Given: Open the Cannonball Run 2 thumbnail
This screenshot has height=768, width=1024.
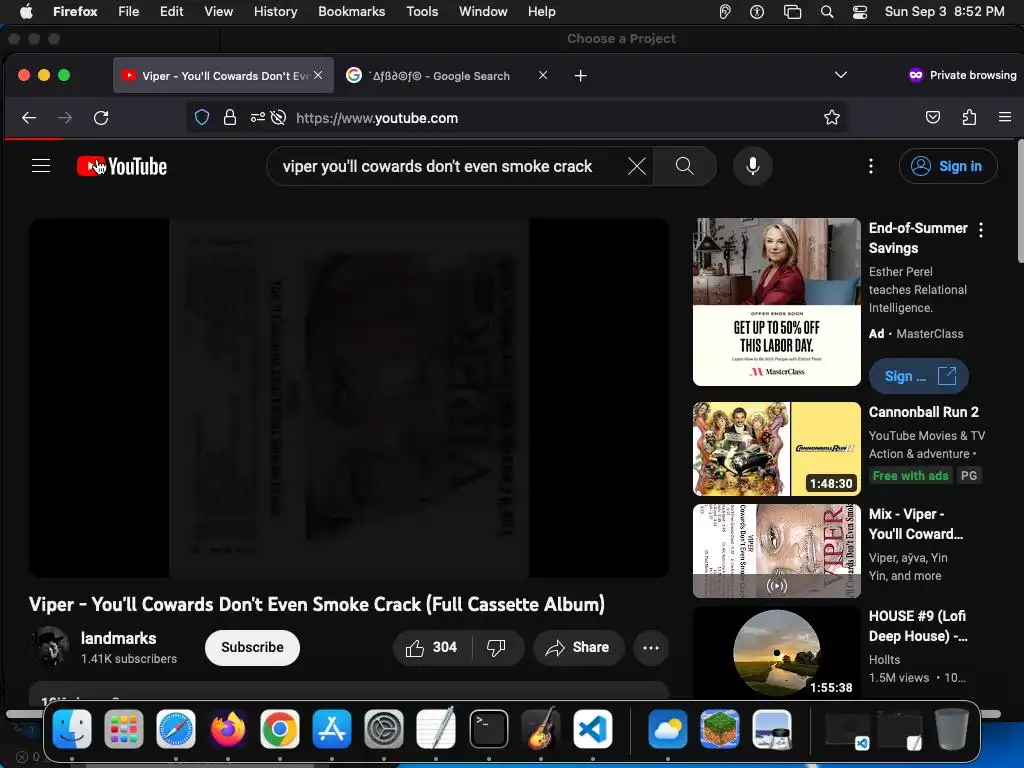Looking at the screenshot, I should [776, 449].
